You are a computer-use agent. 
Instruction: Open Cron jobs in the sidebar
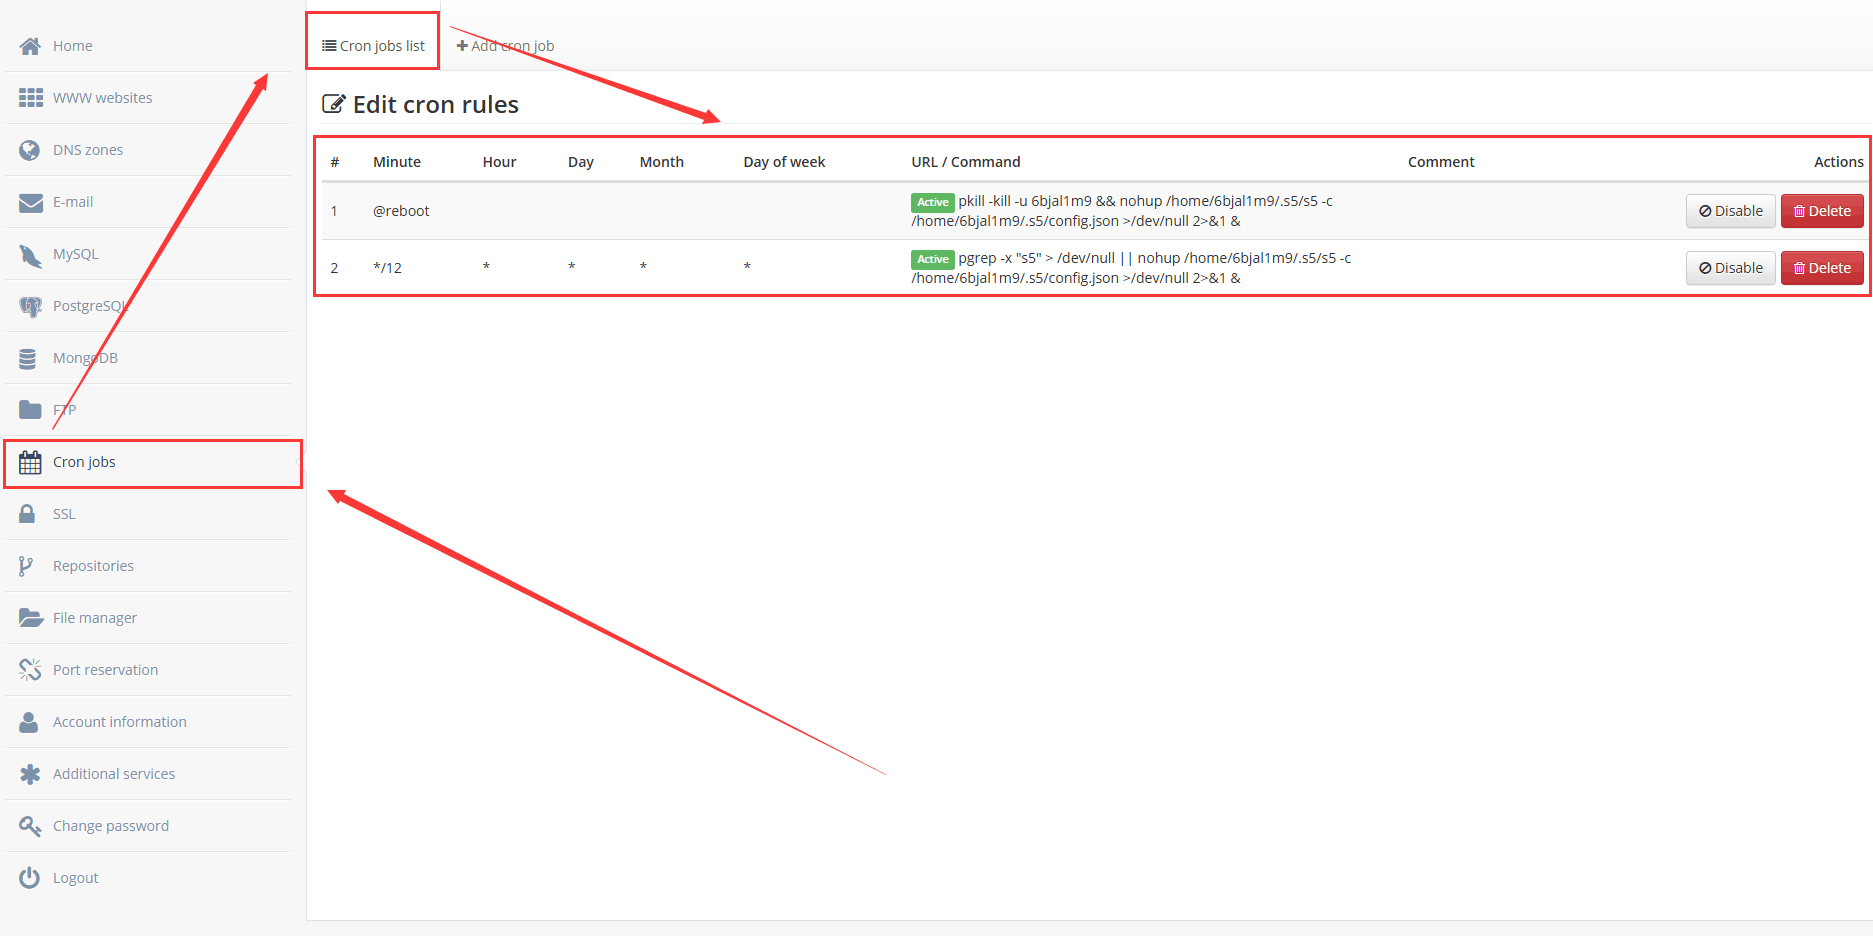pyautogui.click(x=84, y=462)
